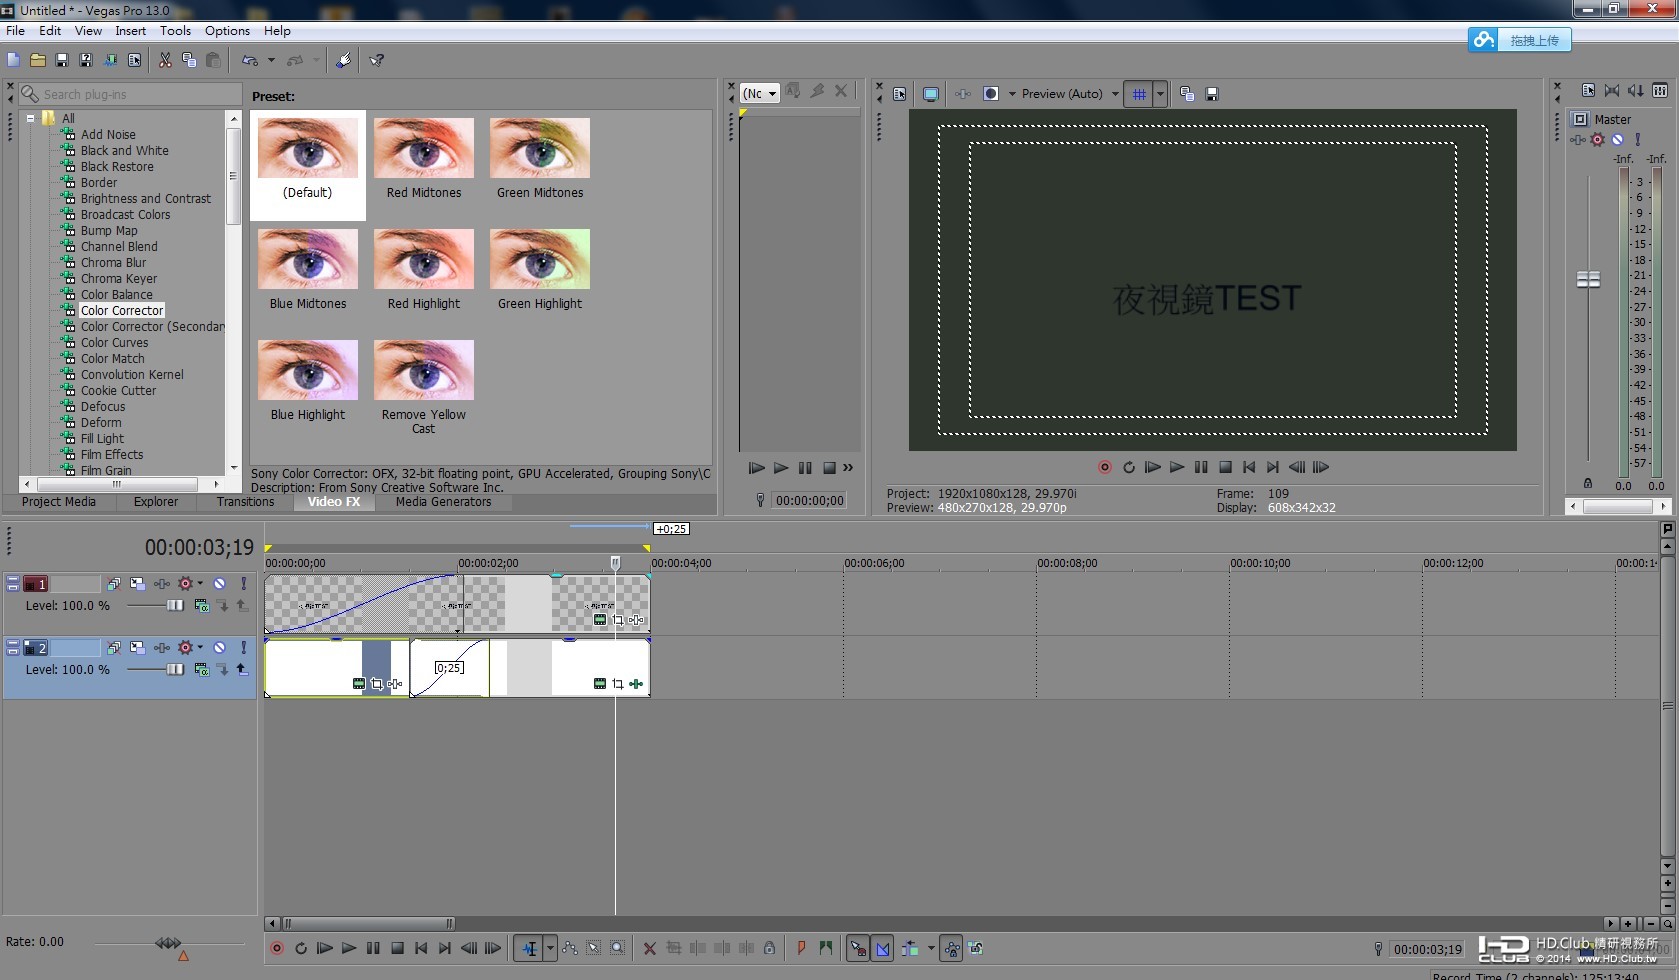Click track 2 Make Compositing Parent arrow
The width and height of the screenshot is (1679, 980).
242,669
